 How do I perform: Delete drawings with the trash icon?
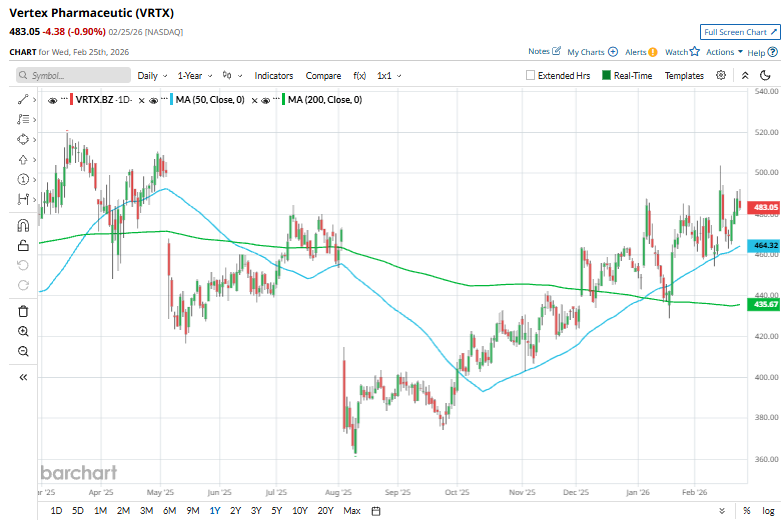pos(23,310)
